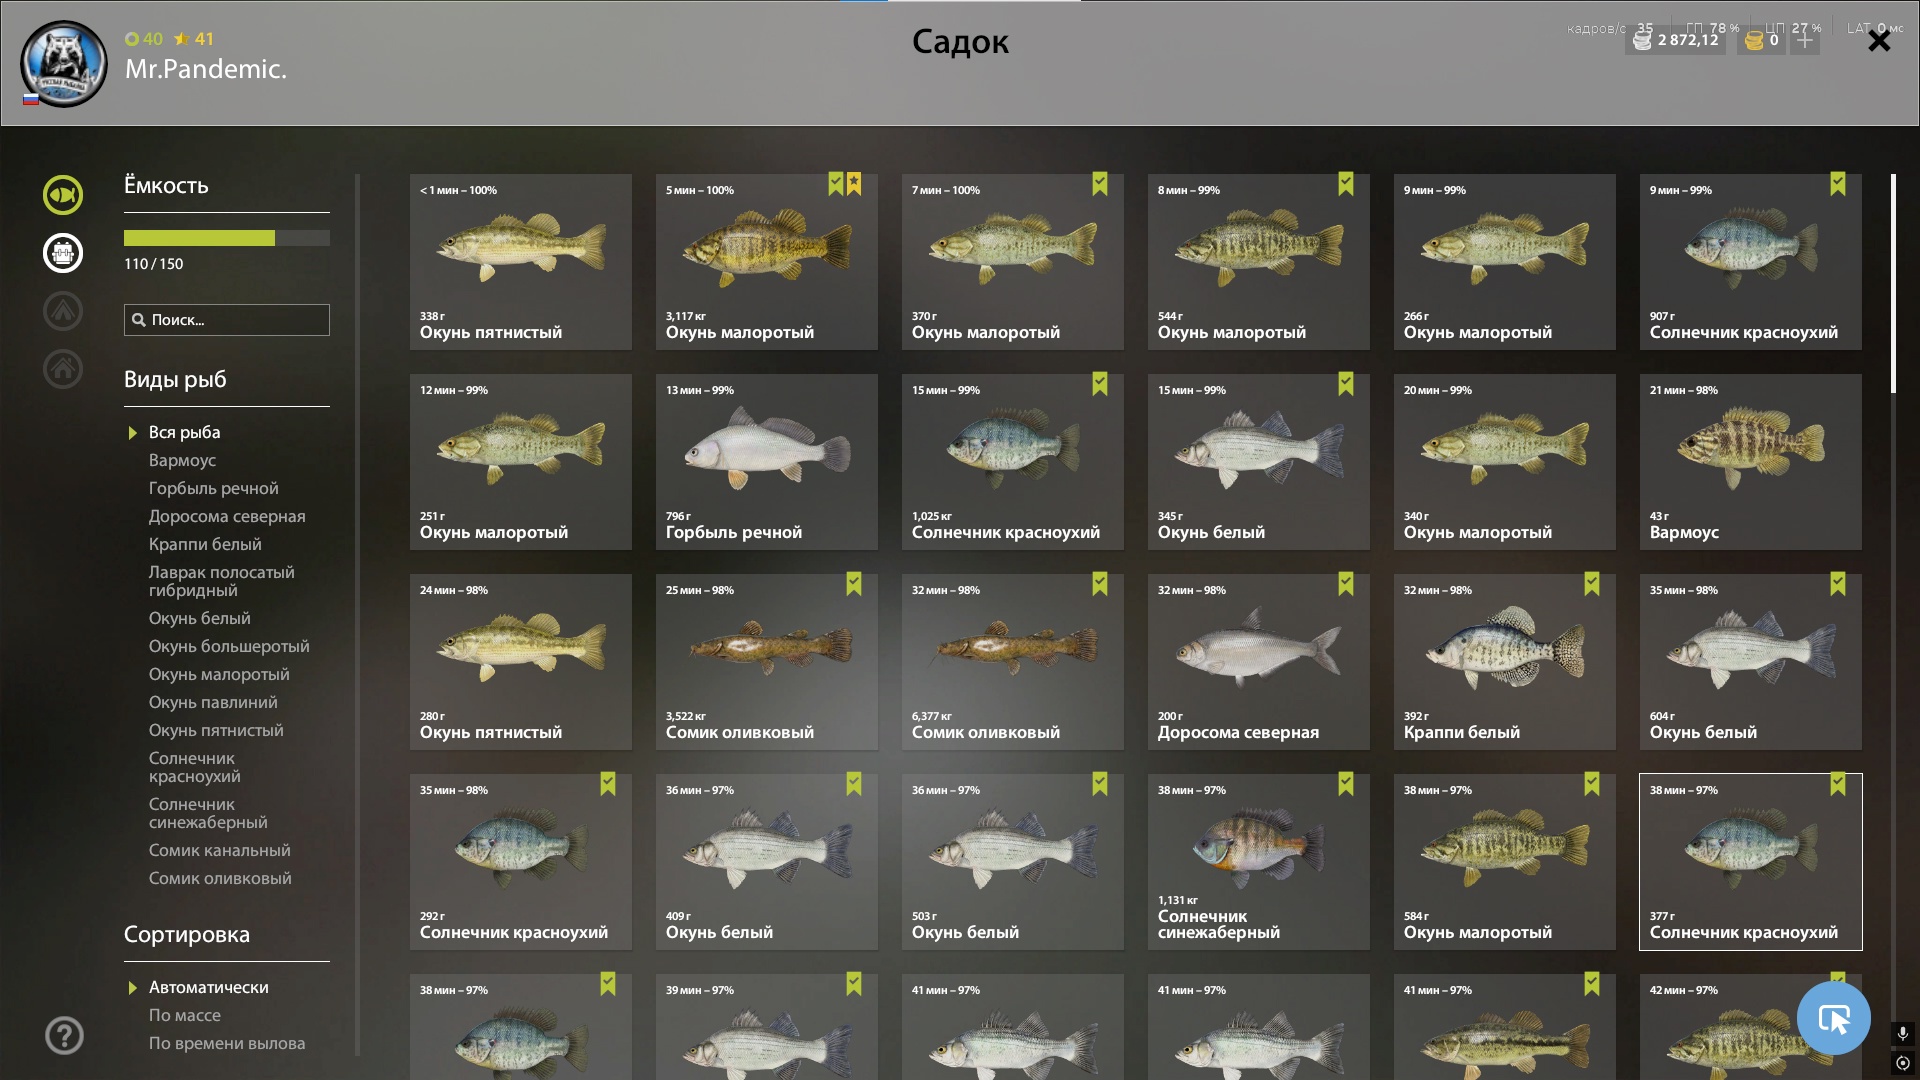Viewport: 1920px width, 1080px height.
Task: Select sort option По времени вылова
Action: click(227, 1043)
